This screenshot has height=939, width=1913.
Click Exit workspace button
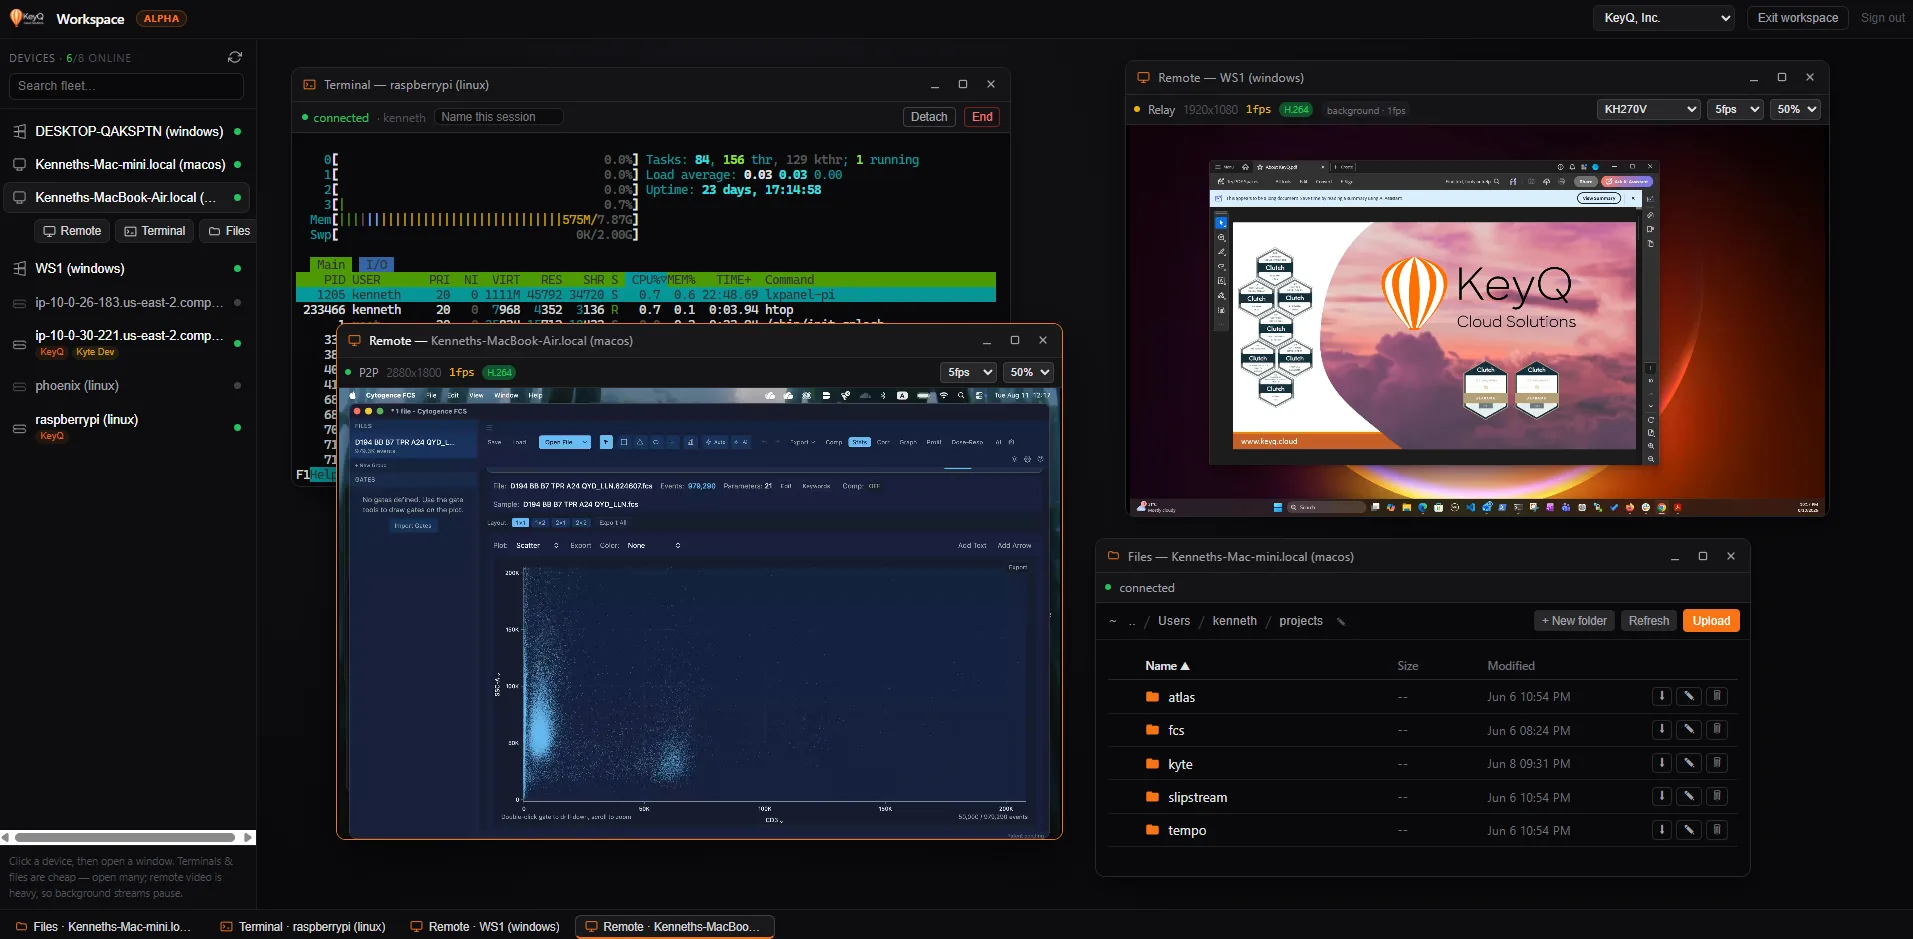(1798, 18)
